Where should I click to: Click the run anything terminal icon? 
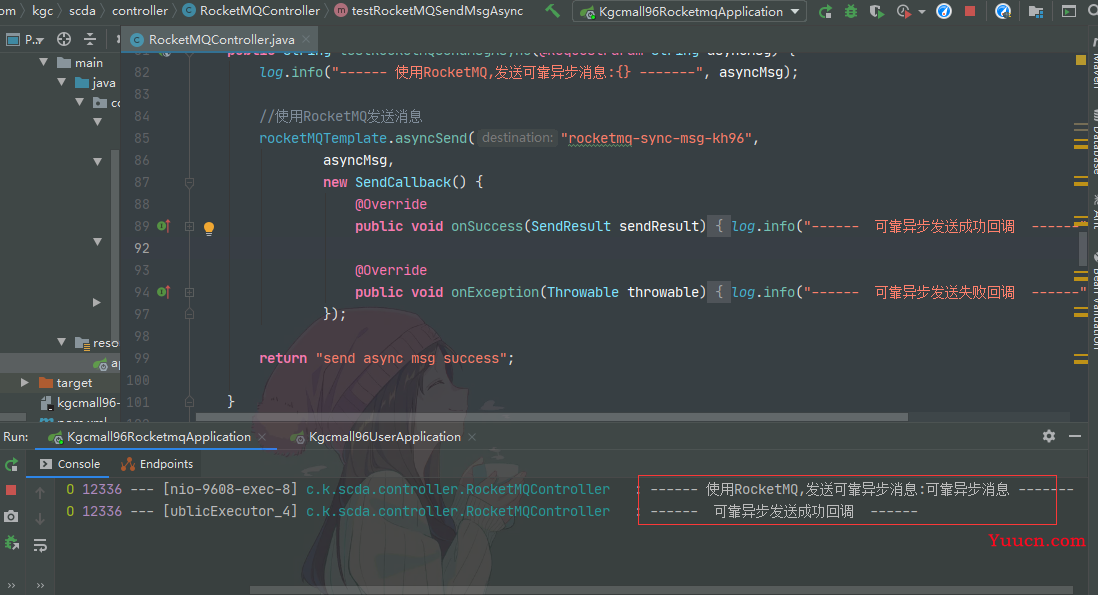coord(1069,11)
